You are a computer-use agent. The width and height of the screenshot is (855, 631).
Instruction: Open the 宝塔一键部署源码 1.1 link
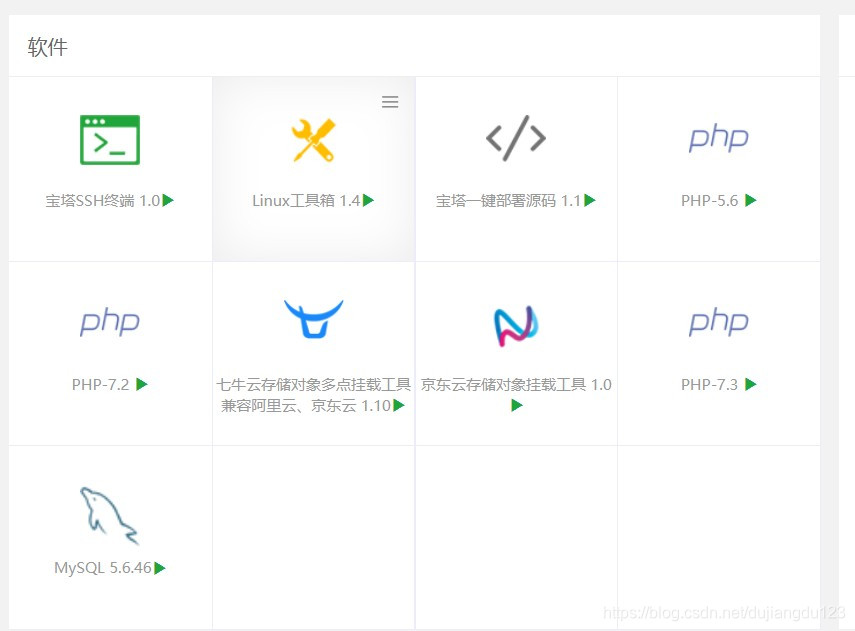[510, 200]
